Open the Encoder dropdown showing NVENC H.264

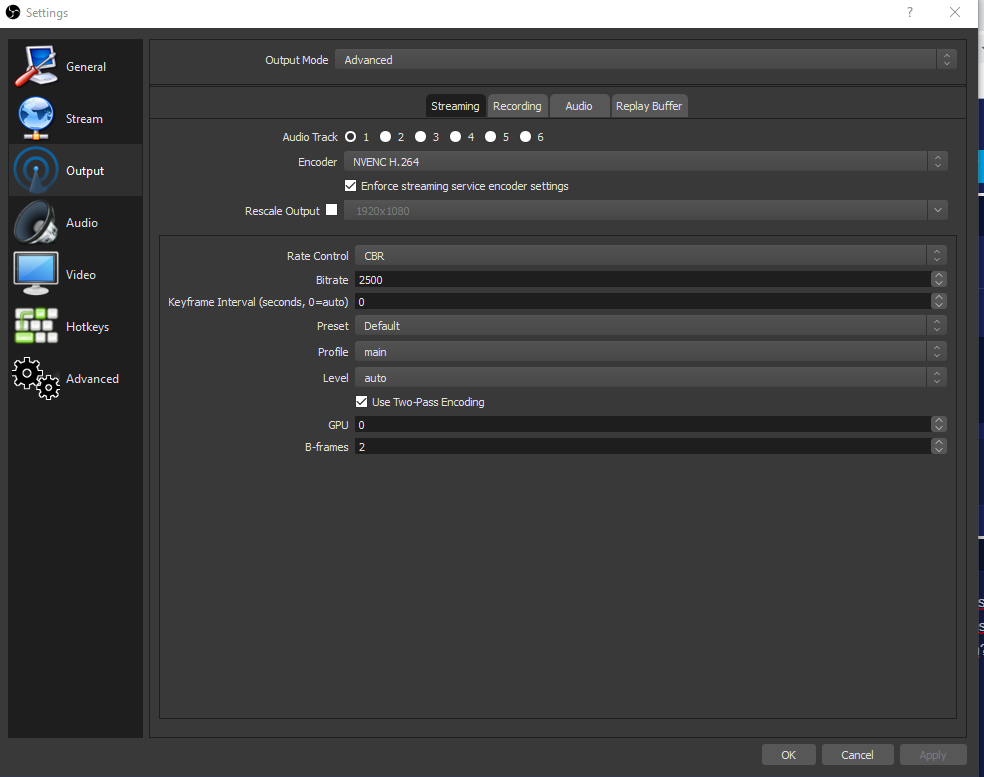point(646,162)
